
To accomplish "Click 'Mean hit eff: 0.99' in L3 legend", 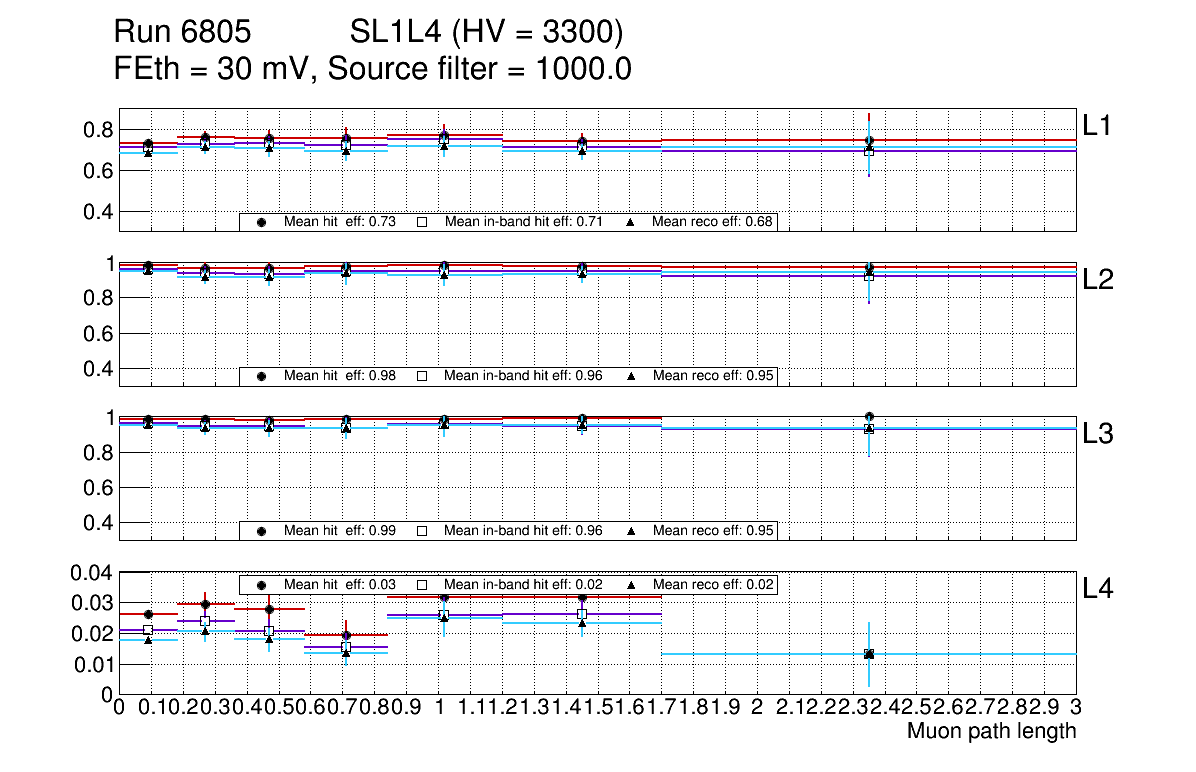I will click(340, 530).
